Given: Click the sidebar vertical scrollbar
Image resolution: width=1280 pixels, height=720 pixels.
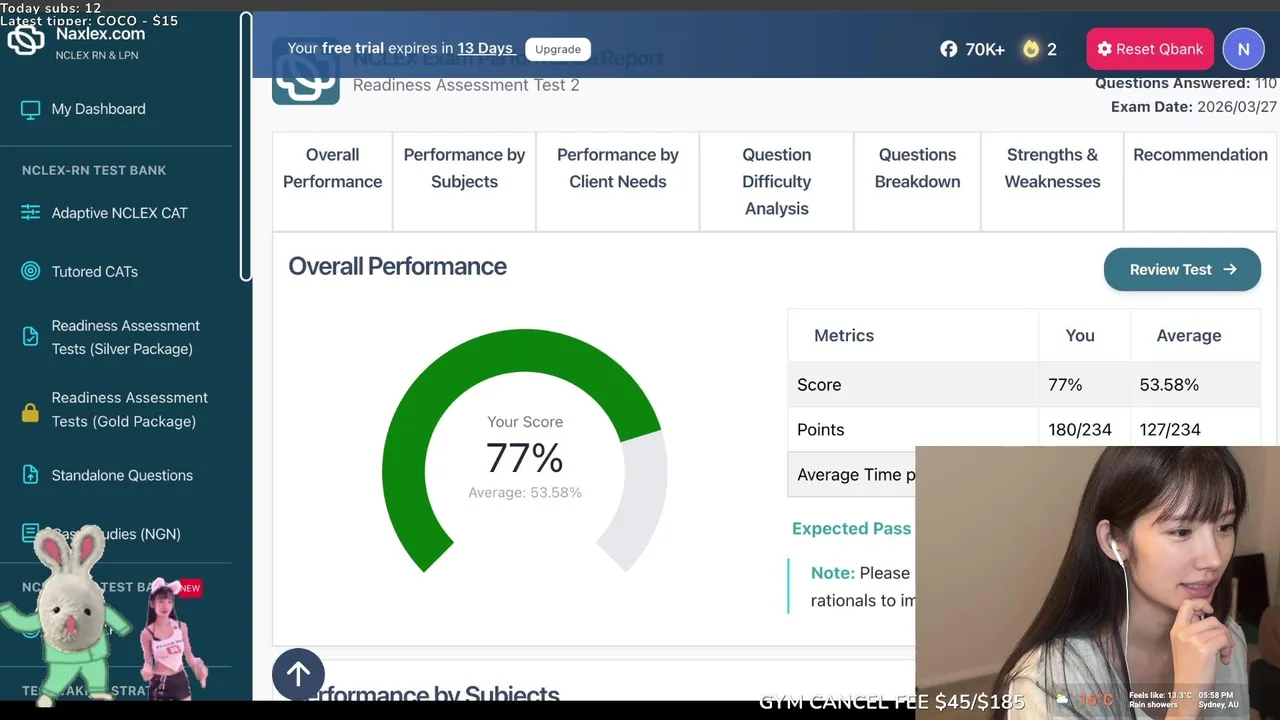Looking at the screenshot, I should point(246,147).
